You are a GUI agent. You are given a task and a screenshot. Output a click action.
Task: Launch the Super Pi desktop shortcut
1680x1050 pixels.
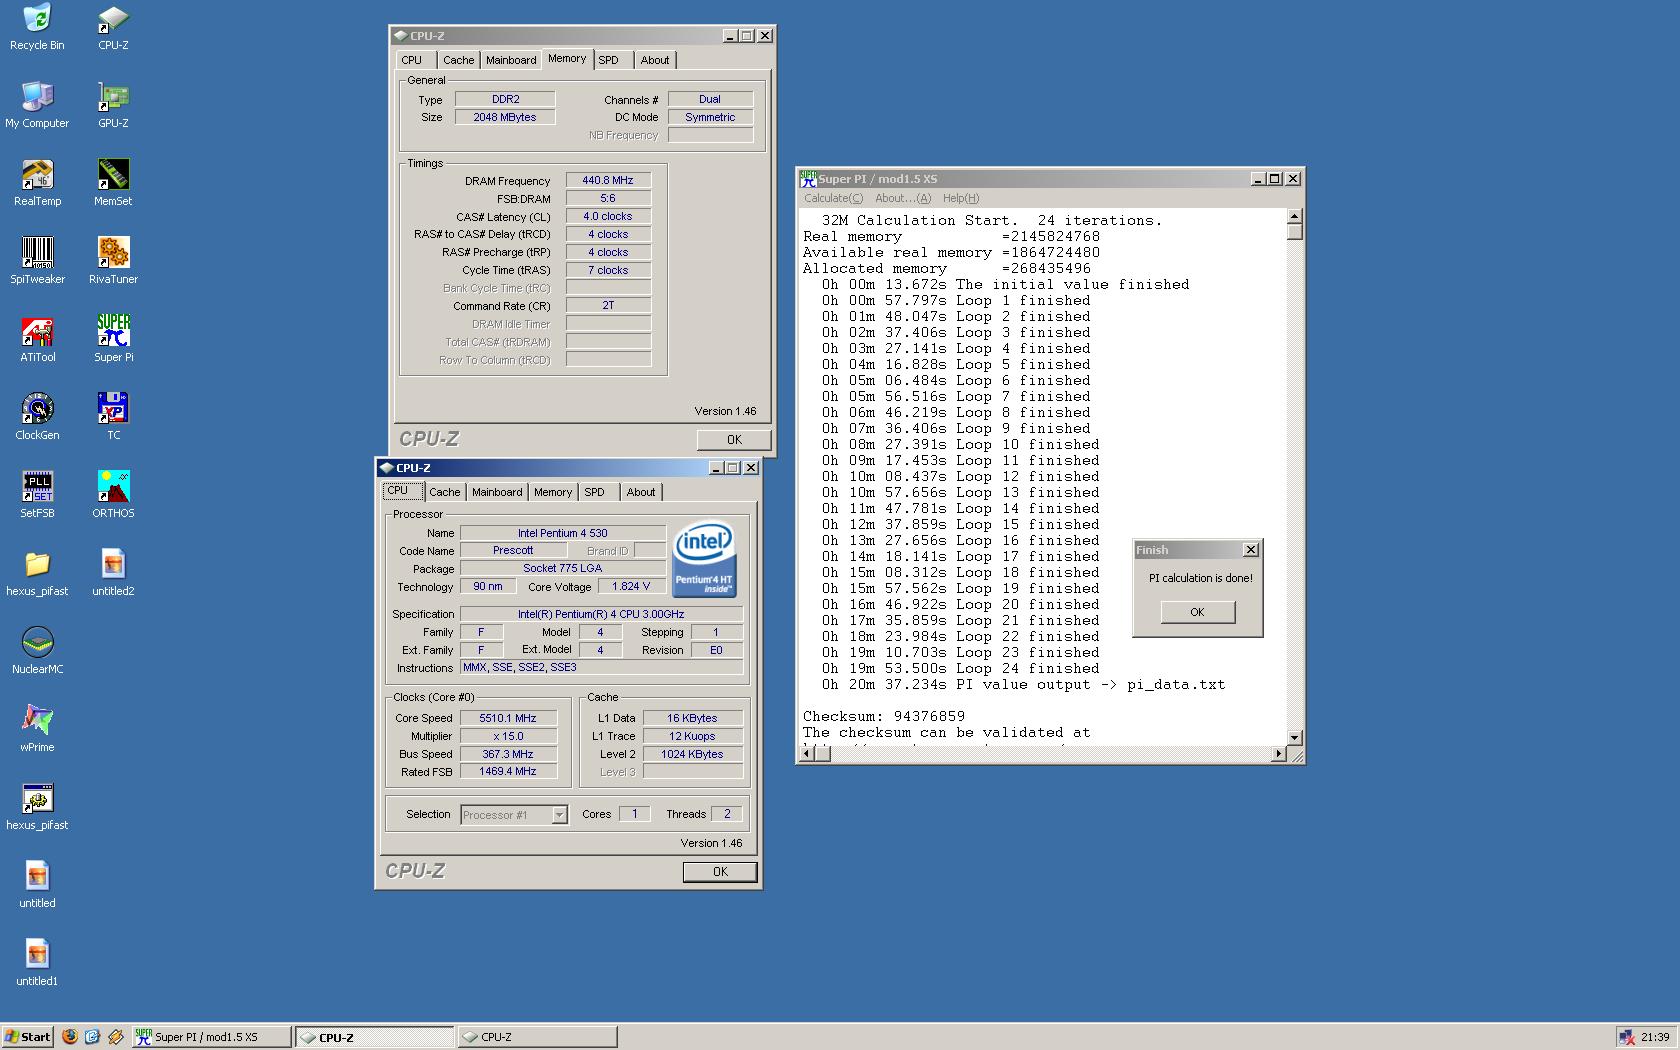[x=113, y=339]
